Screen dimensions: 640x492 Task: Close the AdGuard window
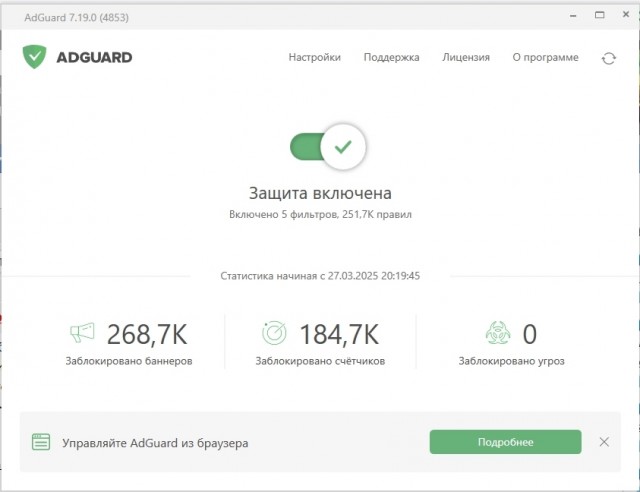pos(626,15)
